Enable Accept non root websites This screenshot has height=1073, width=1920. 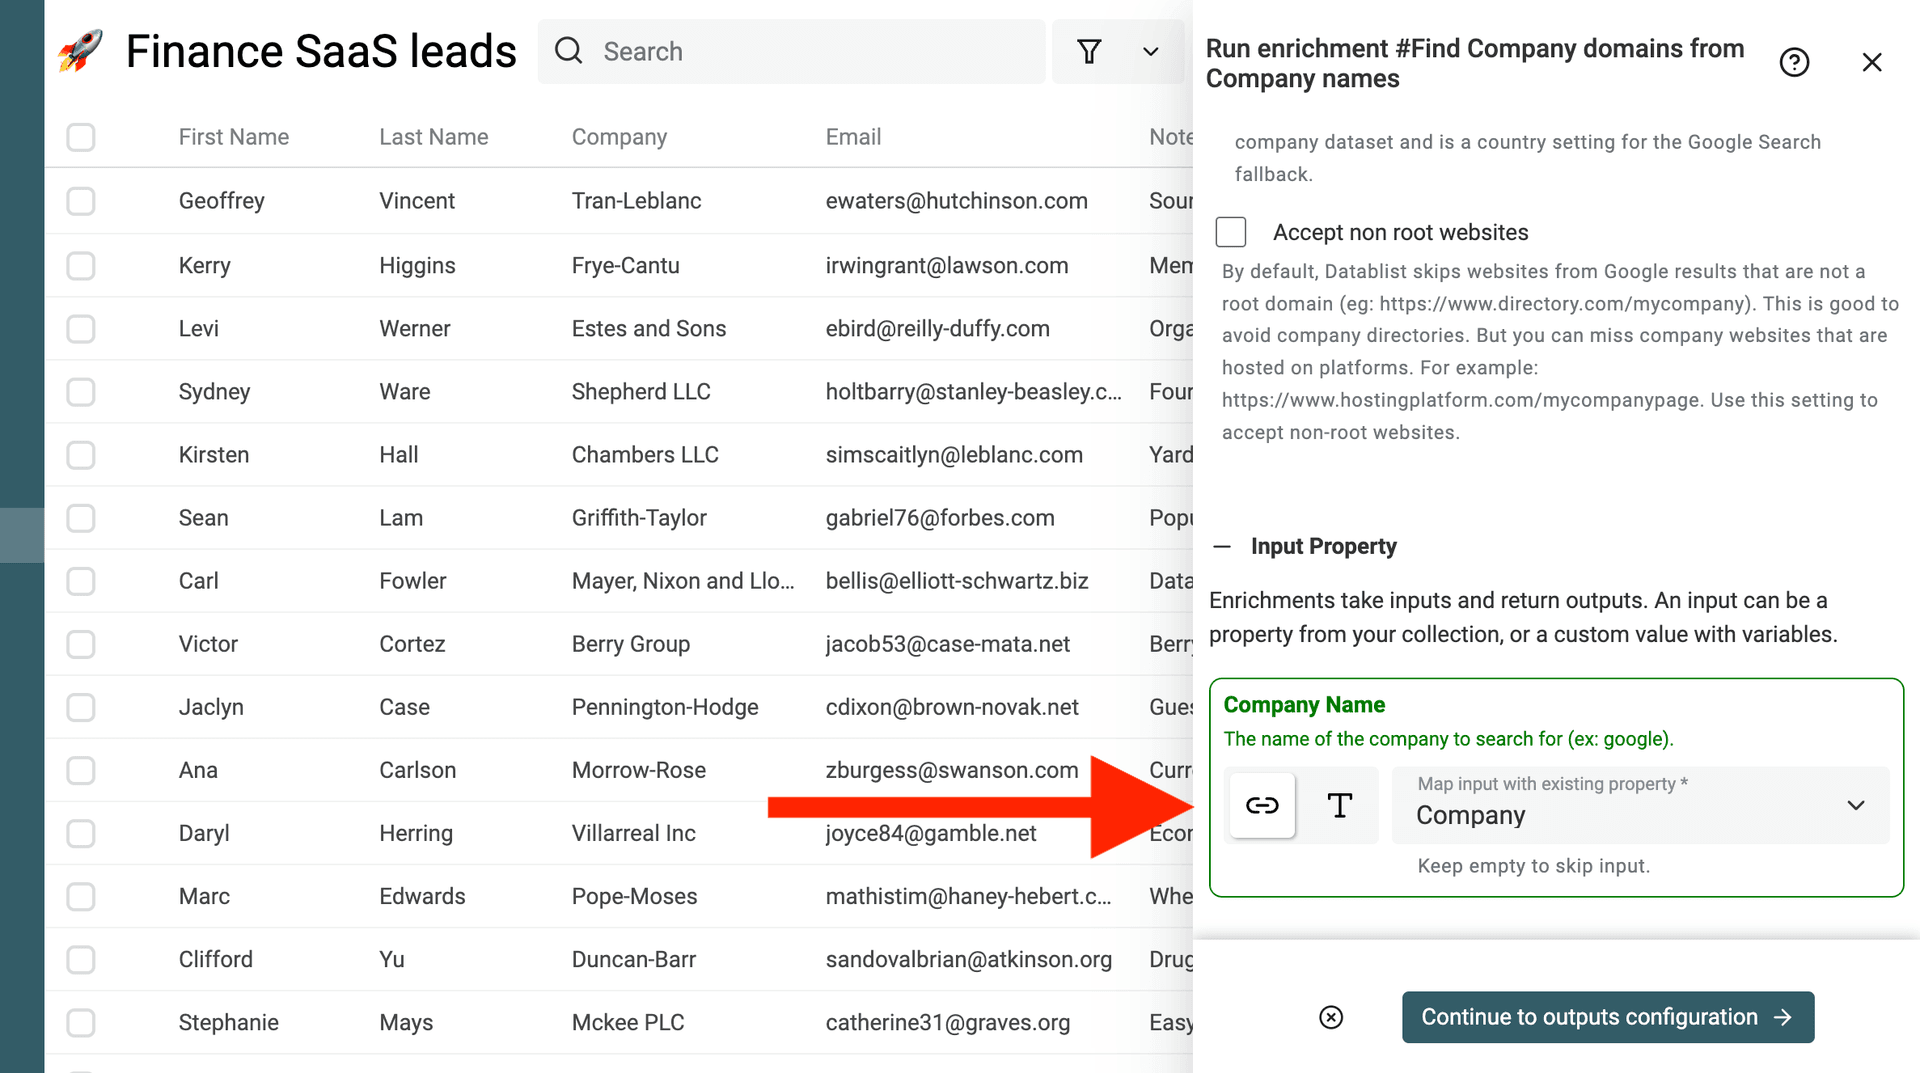tap(1231, 231)
